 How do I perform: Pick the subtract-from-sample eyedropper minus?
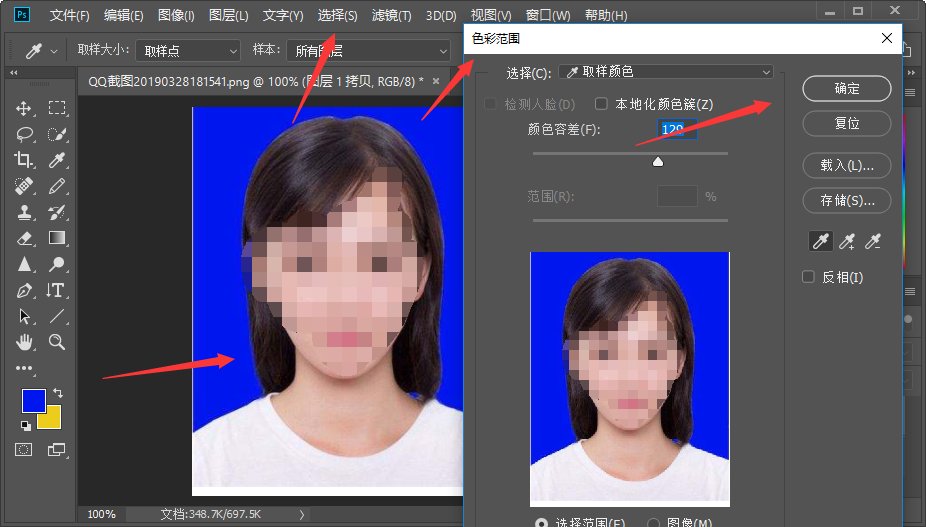click(x=873, y=241)
